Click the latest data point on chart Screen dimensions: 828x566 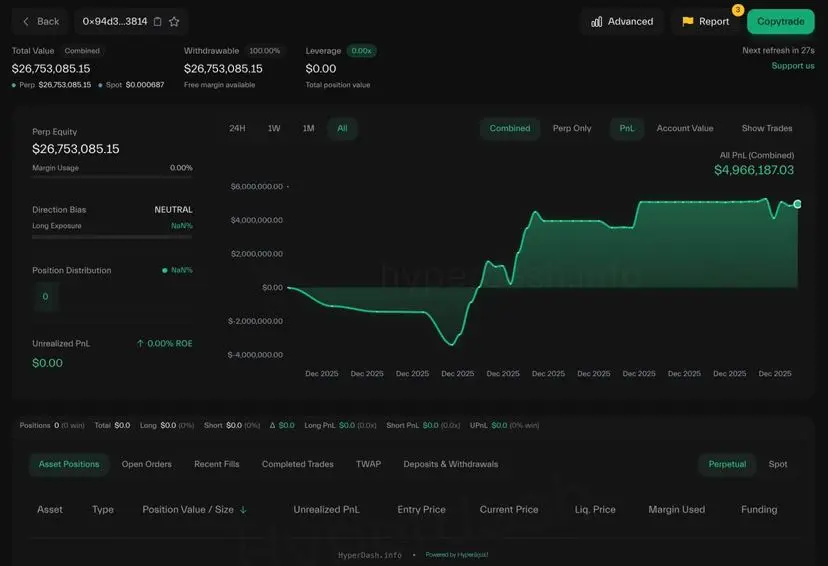pos(797,204)
